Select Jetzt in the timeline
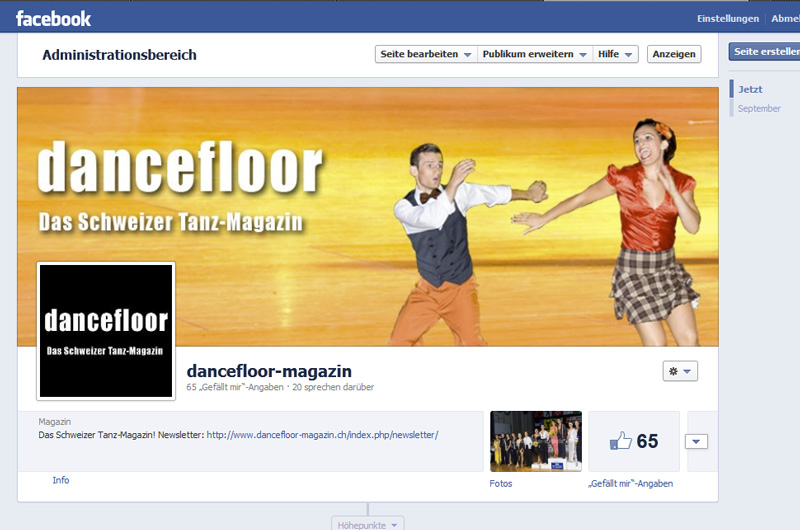This screenshot has height=530, width=800. tap(750, 89)
